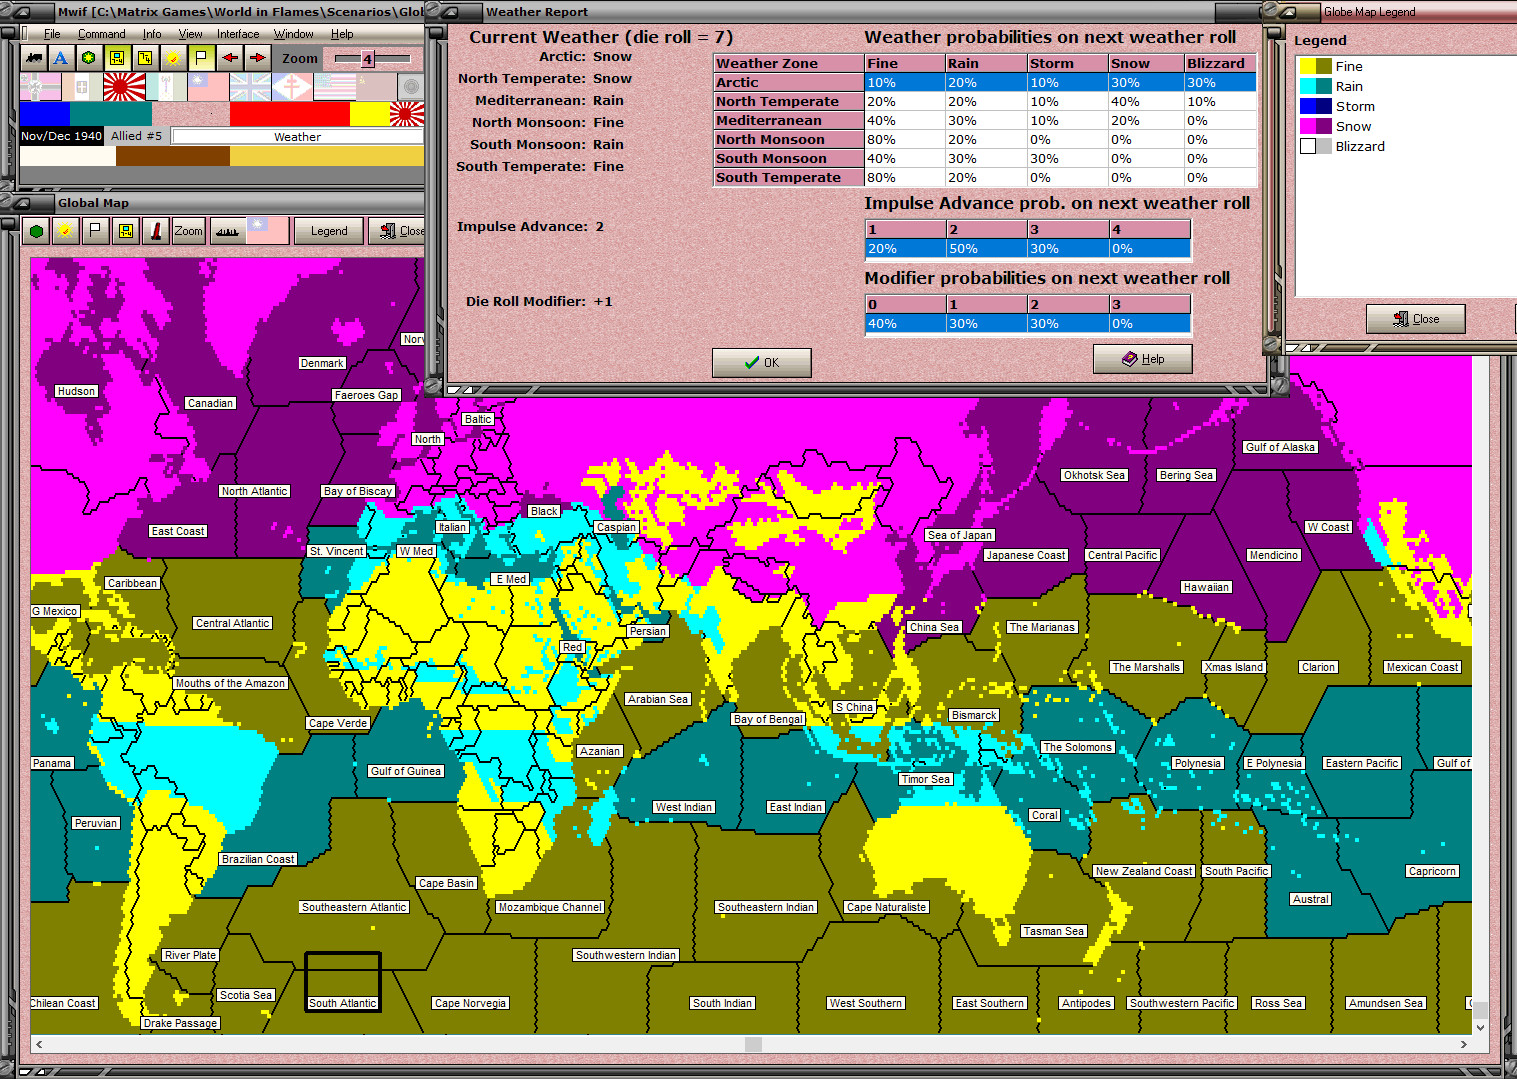Confirm the Weather Report with OK
The height and width of the screenshot is (1079, 1517).
[761, 363]
